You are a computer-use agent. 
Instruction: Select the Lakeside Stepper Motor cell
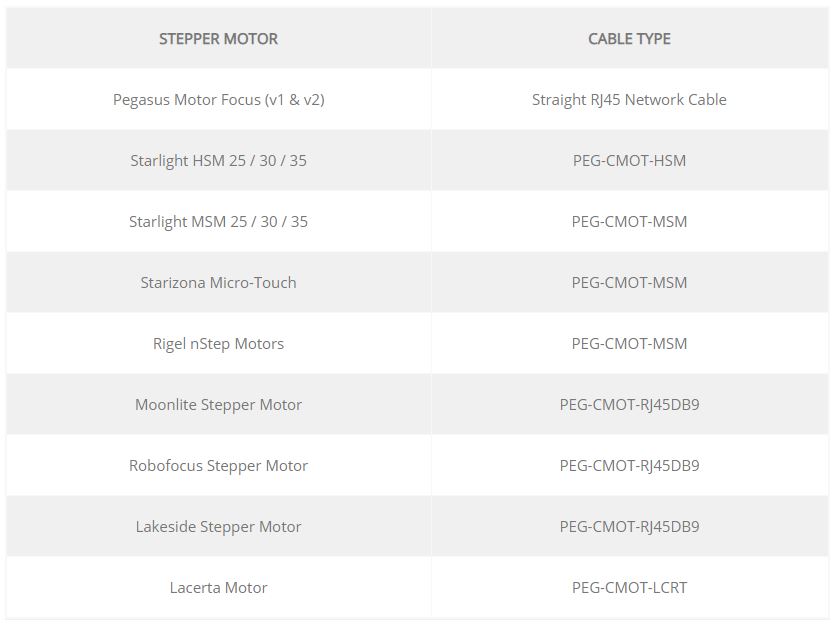click(219, 526)
